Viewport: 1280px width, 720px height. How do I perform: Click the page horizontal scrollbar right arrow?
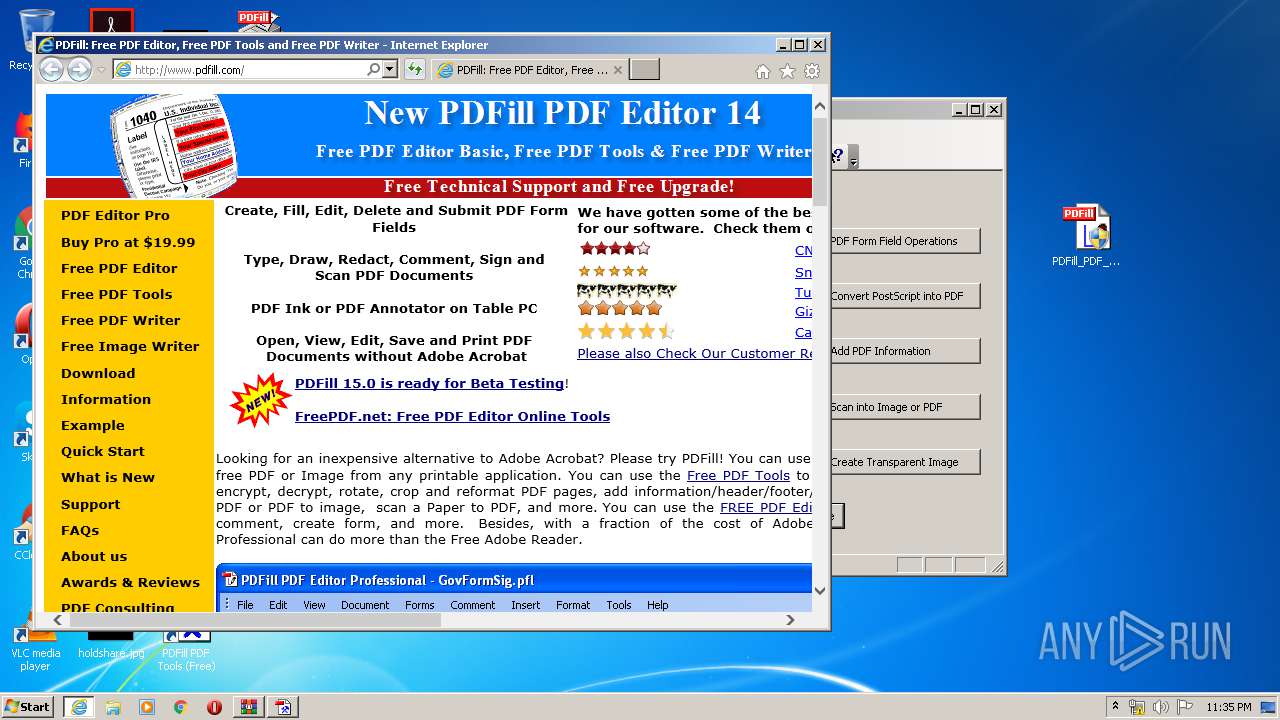(x=790, y=620)
